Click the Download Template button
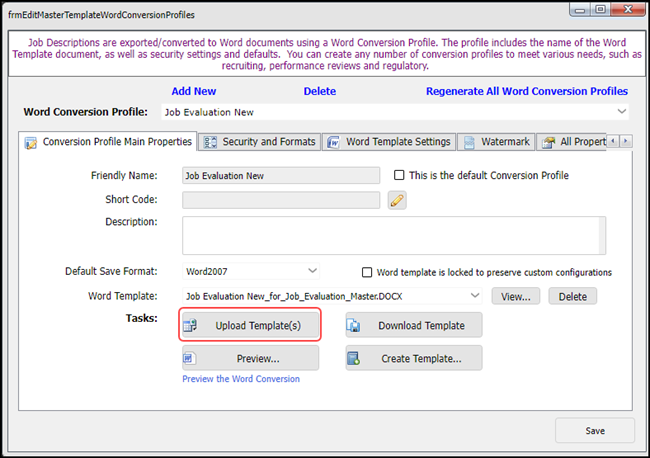This screenshot has width=650, height=458. (x=414, y=325)
